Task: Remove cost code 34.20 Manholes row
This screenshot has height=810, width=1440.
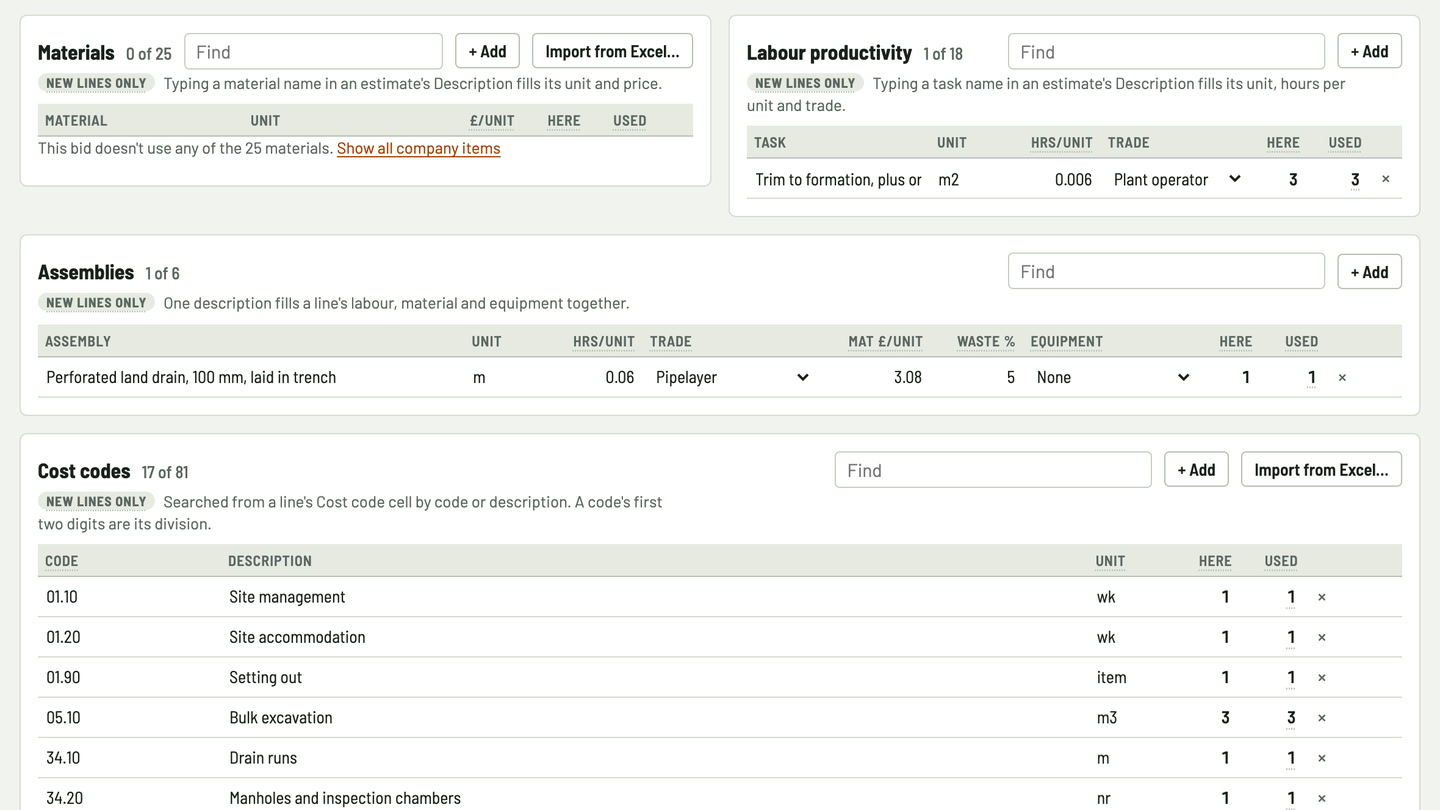Action: click(1321, 798)
